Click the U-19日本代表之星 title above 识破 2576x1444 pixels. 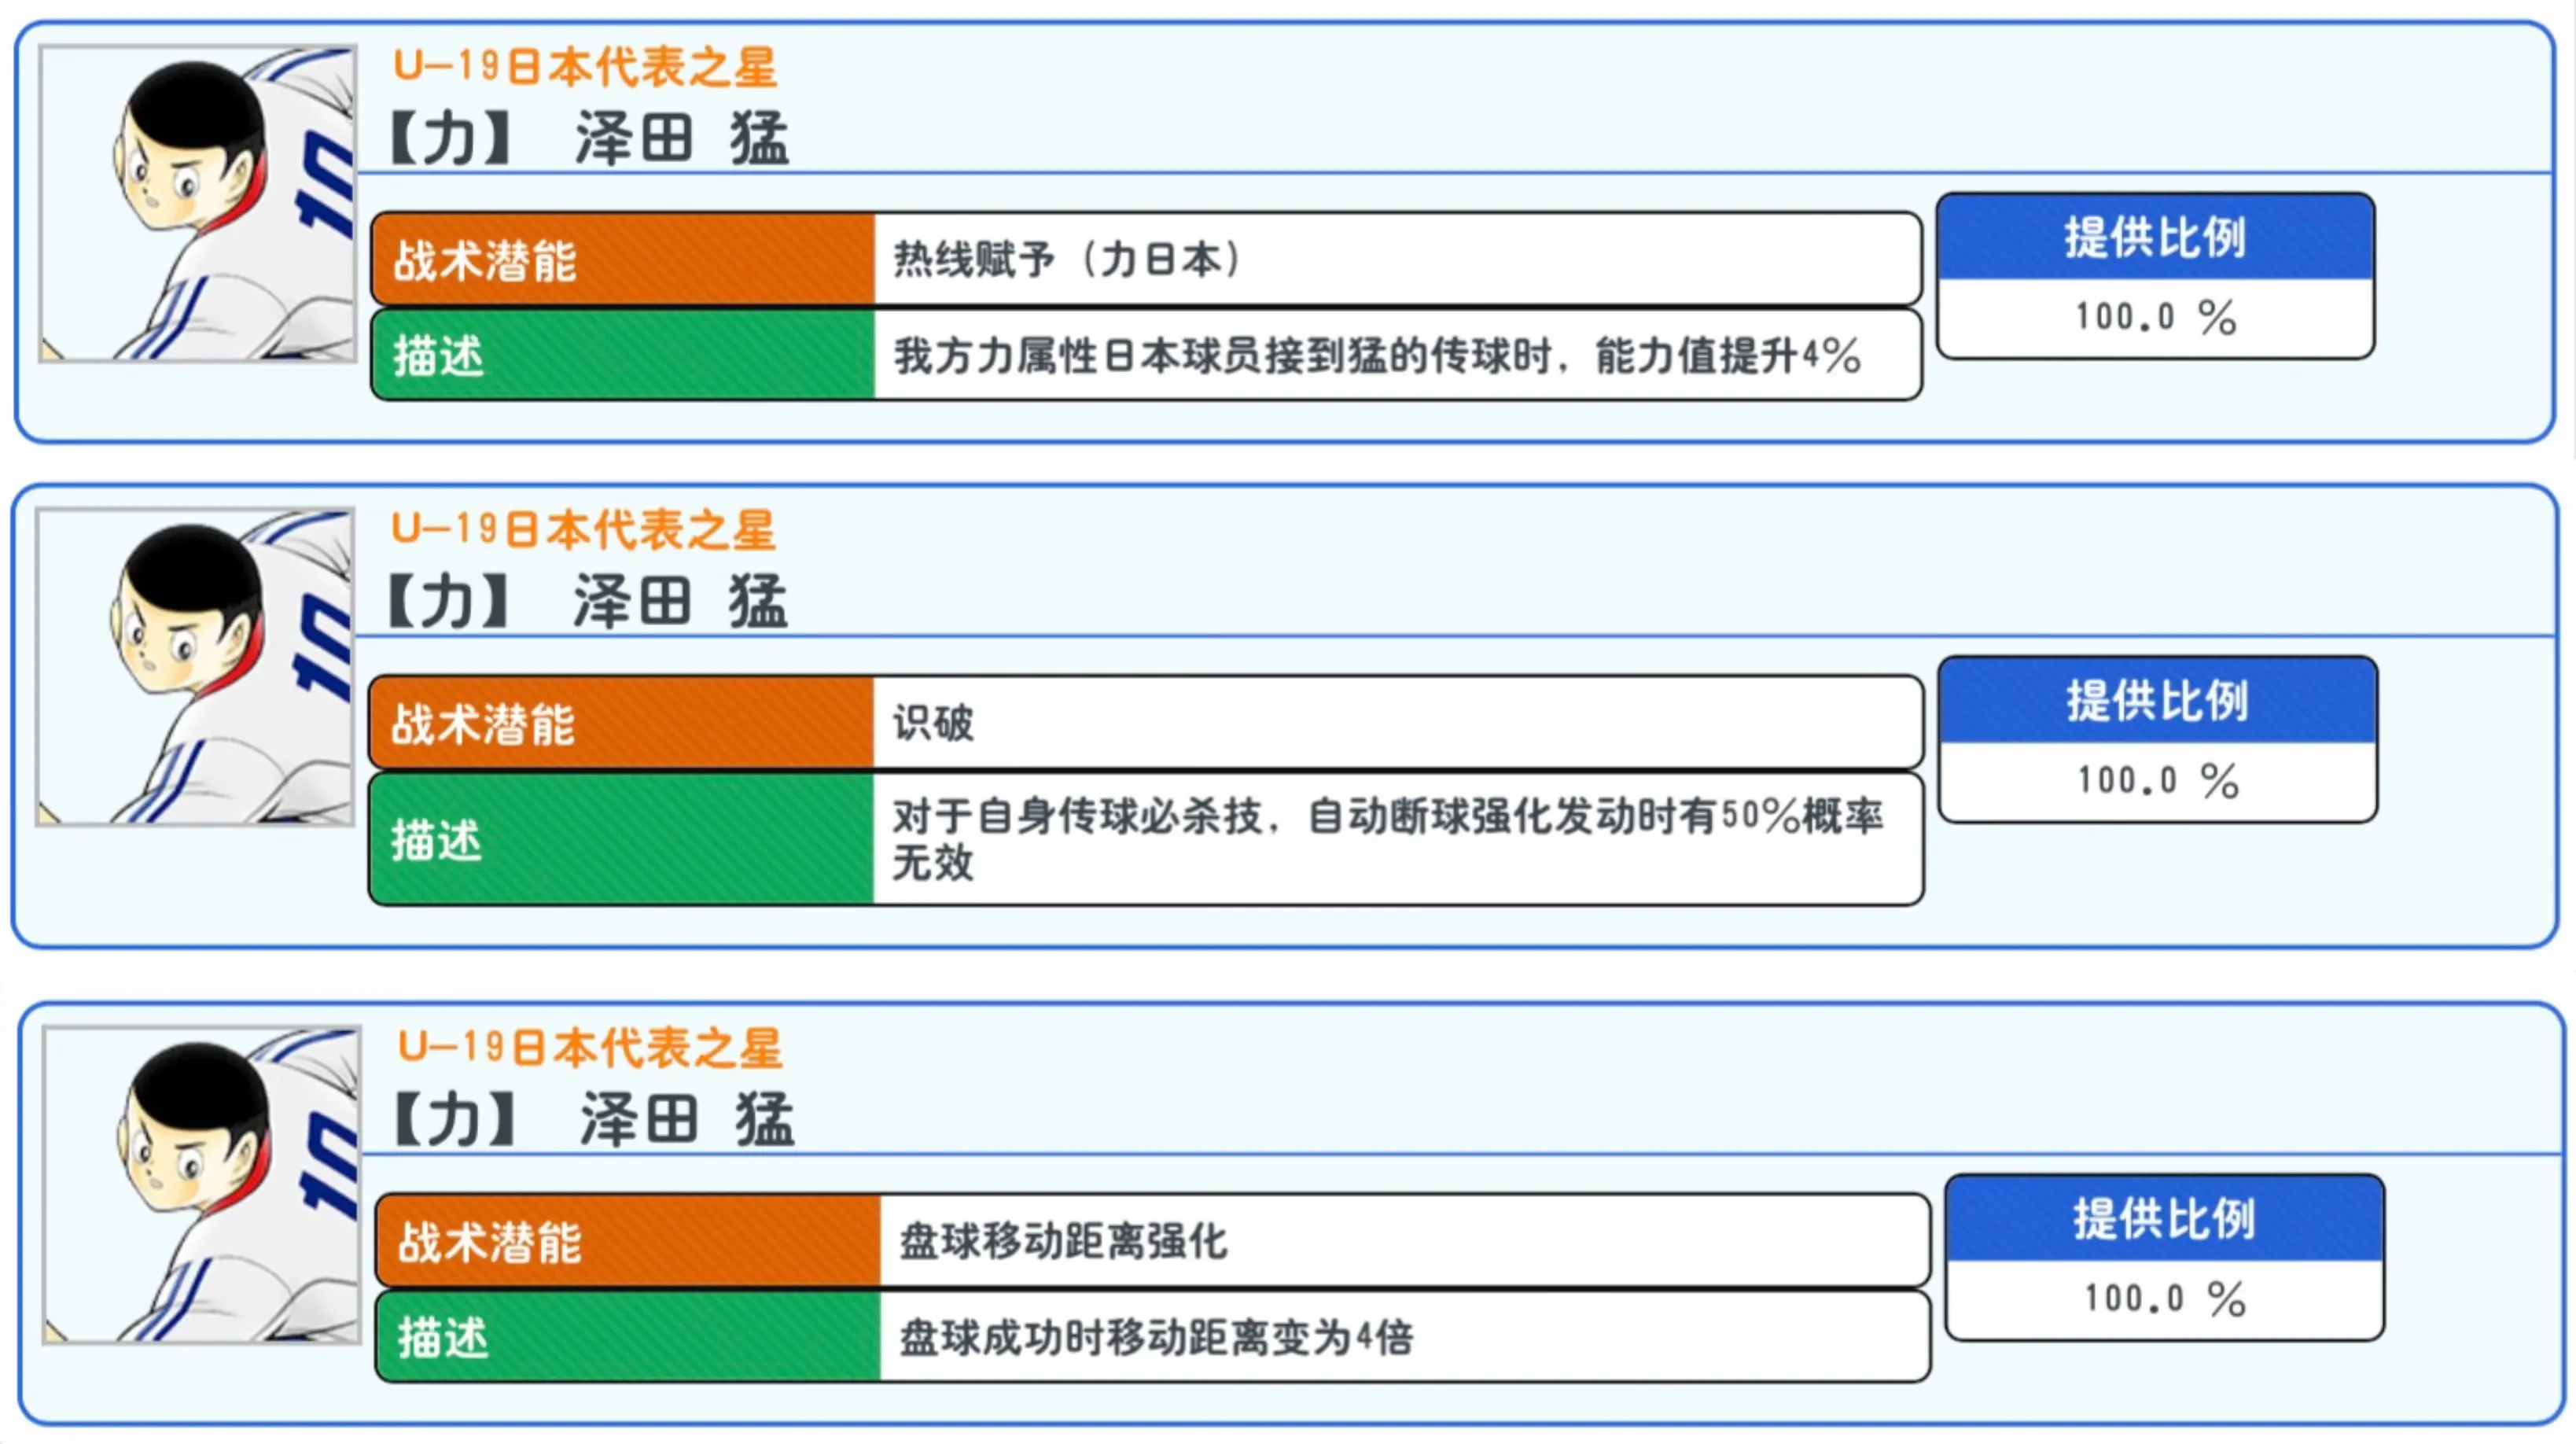(x=583, y=529)
